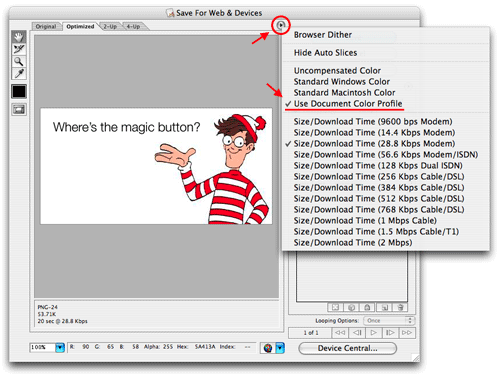Click the 20 sec @ 28.8 Kbps text

click(63, 321)
